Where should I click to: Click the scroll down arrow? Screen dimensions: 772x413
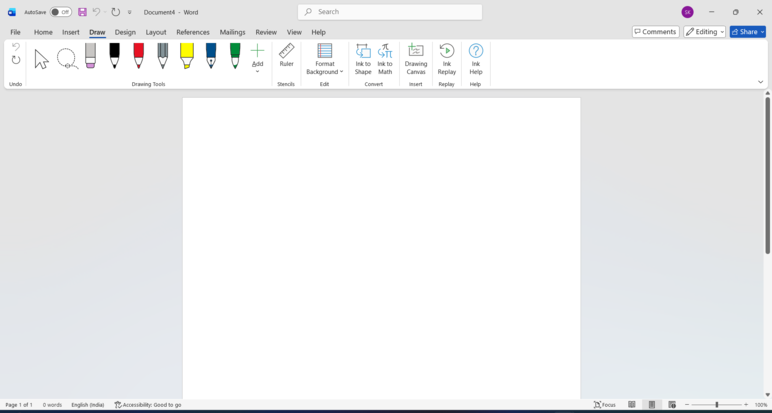pos(767,395)
